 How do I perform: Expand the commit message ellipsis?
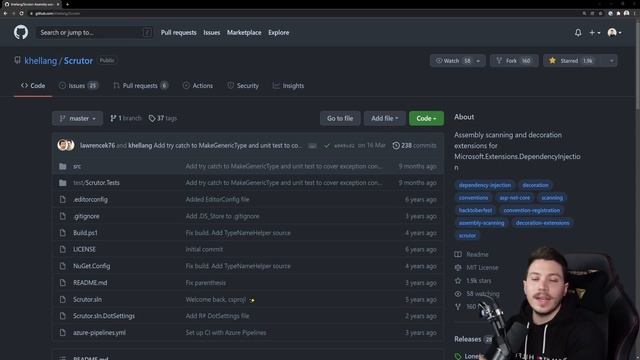click(312, 146)
